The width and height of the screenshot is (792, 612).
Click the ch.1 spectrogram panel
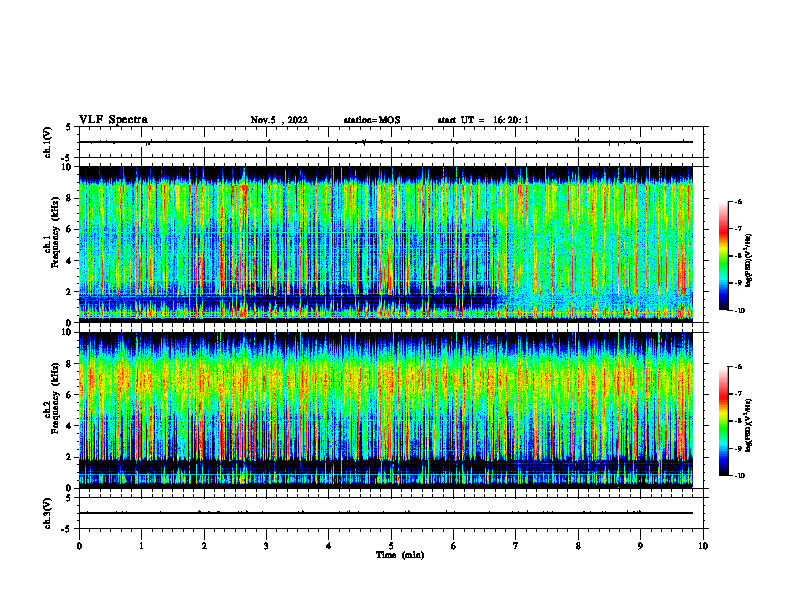pyautogui.click(x=386, y=244)
